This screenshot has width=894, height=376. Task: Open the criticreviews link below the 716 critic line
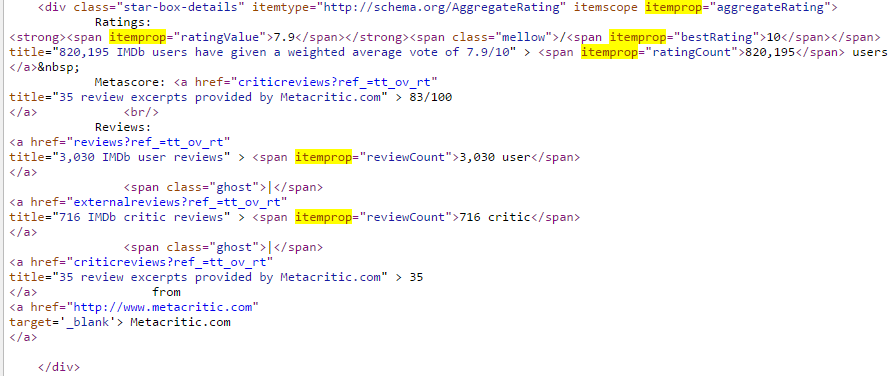(x=170, y=262)
